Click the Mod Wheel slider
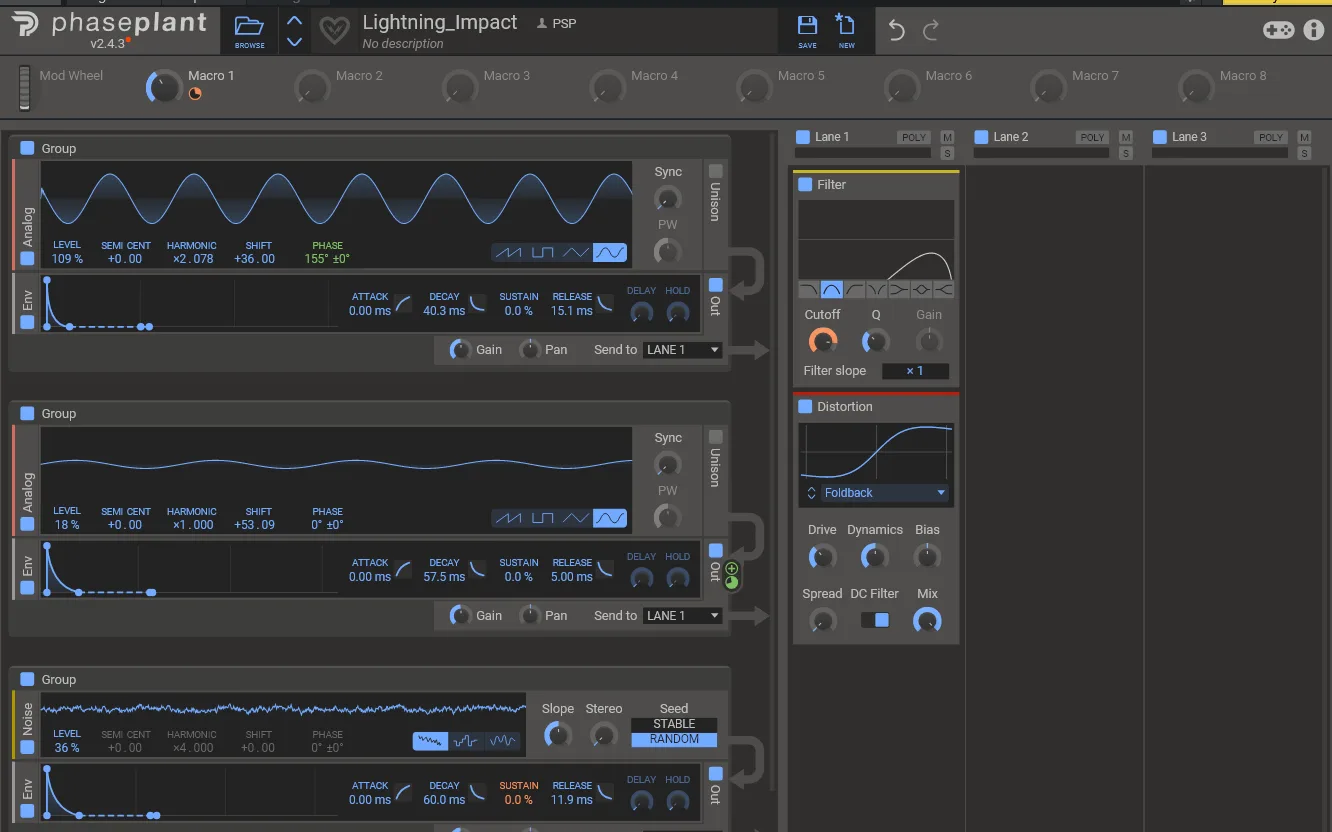1332x832 pixels. [25, 88]
